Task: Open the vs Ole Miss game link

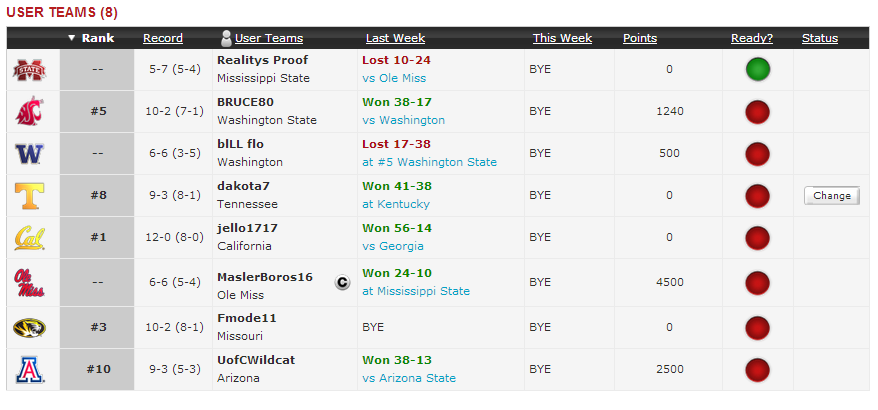Action: pos(394,78)
